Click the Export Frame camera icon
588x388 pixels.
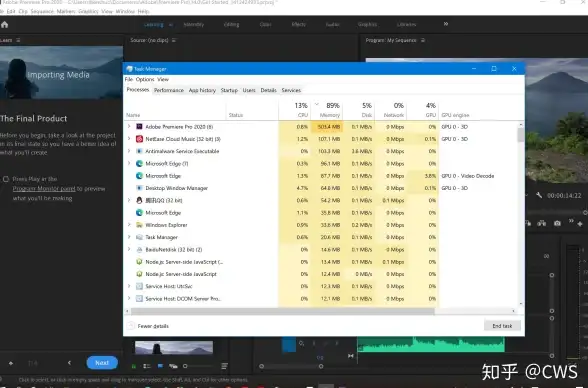pyautogui.click(x=557, y=223)
